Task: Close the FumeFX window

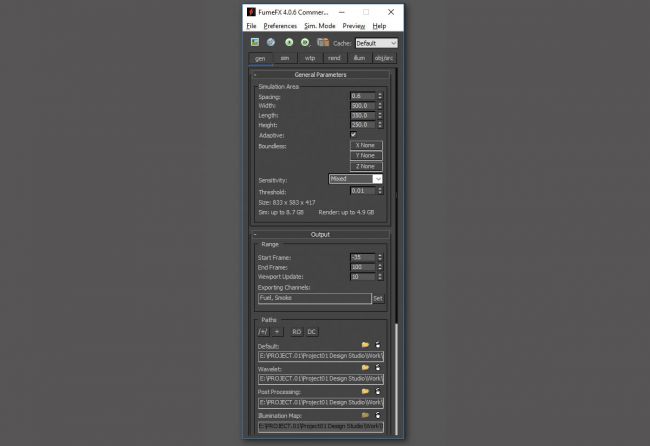Action: tap(391, 12)
